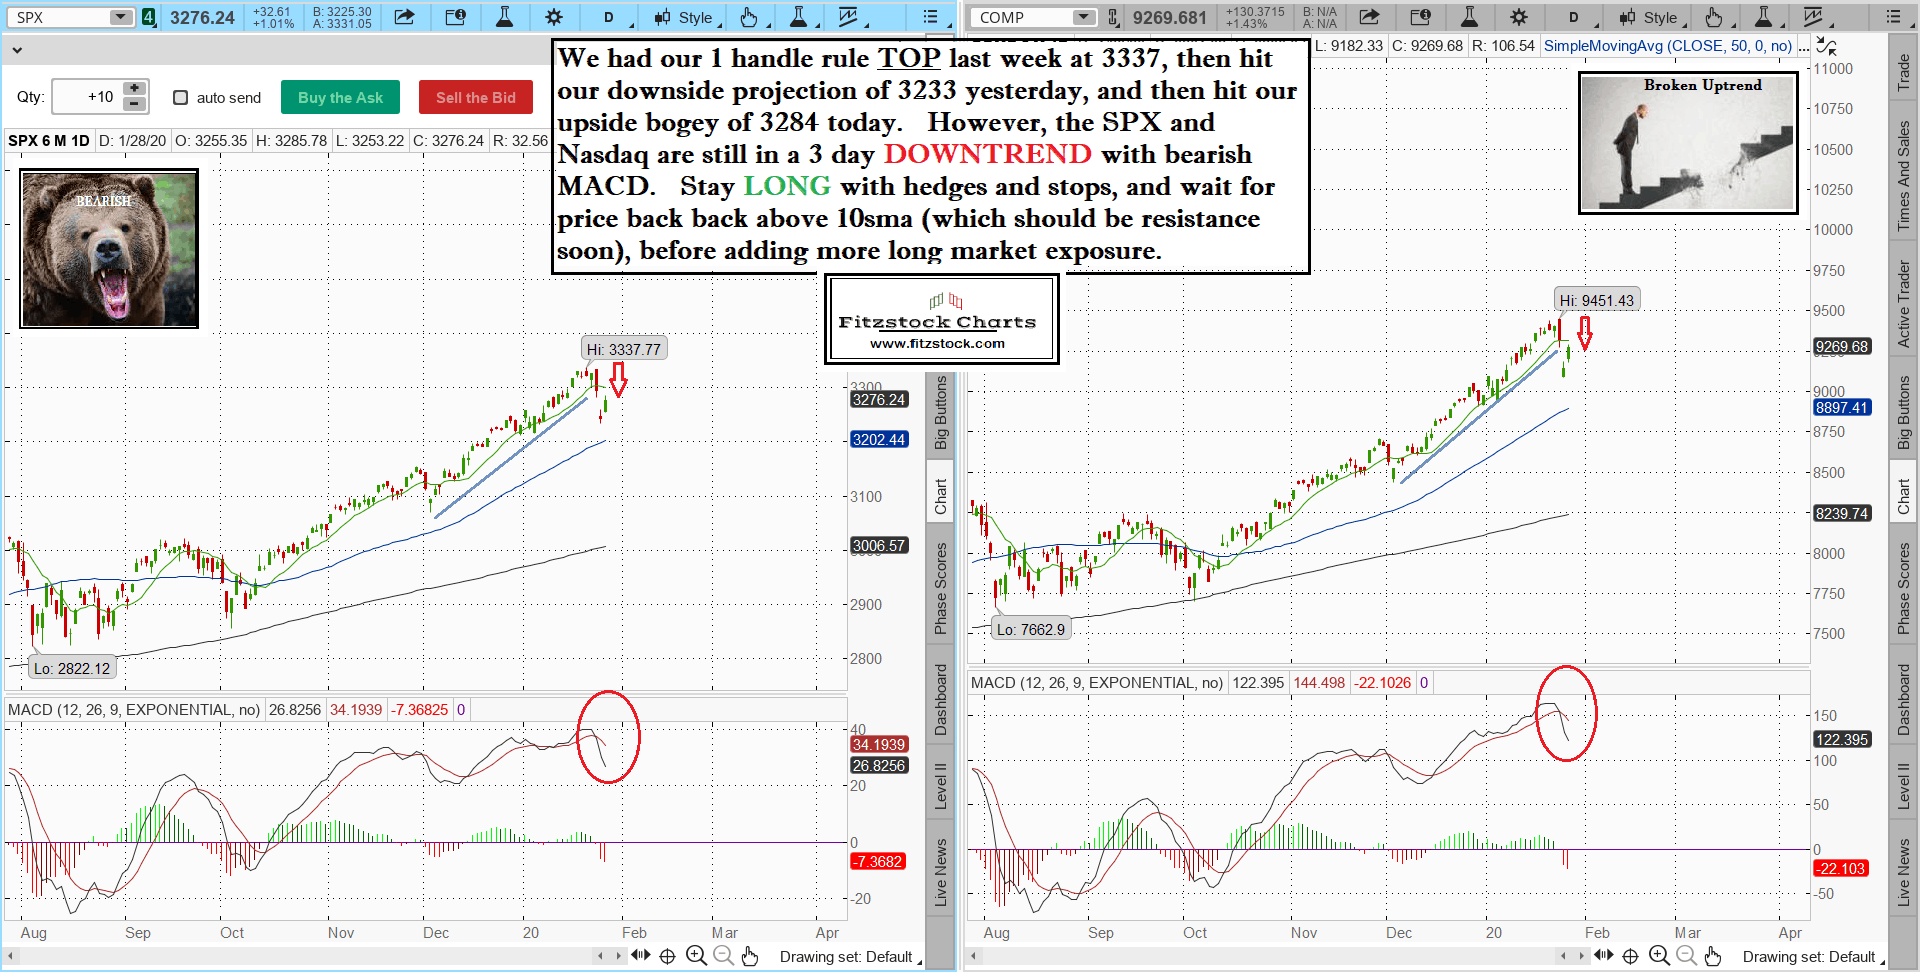Click the symbol info icon on COMP toolbar

coord(1420,17)
